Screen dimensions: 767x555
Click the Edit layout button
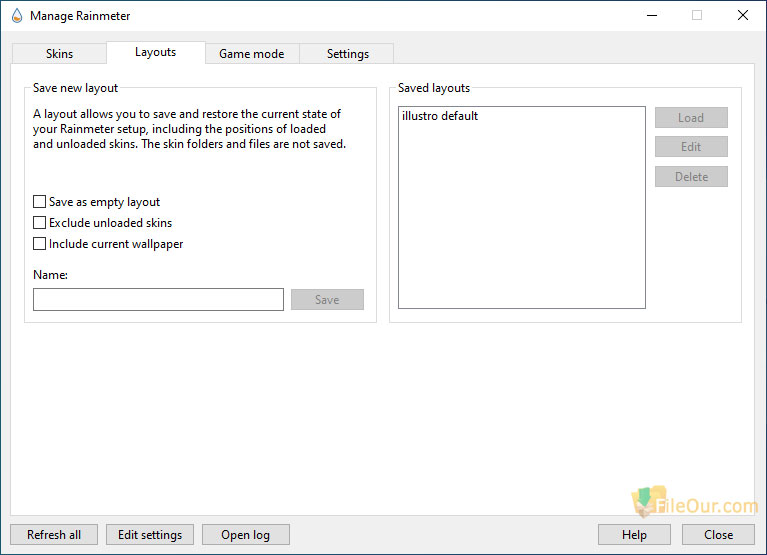[691, 147]
